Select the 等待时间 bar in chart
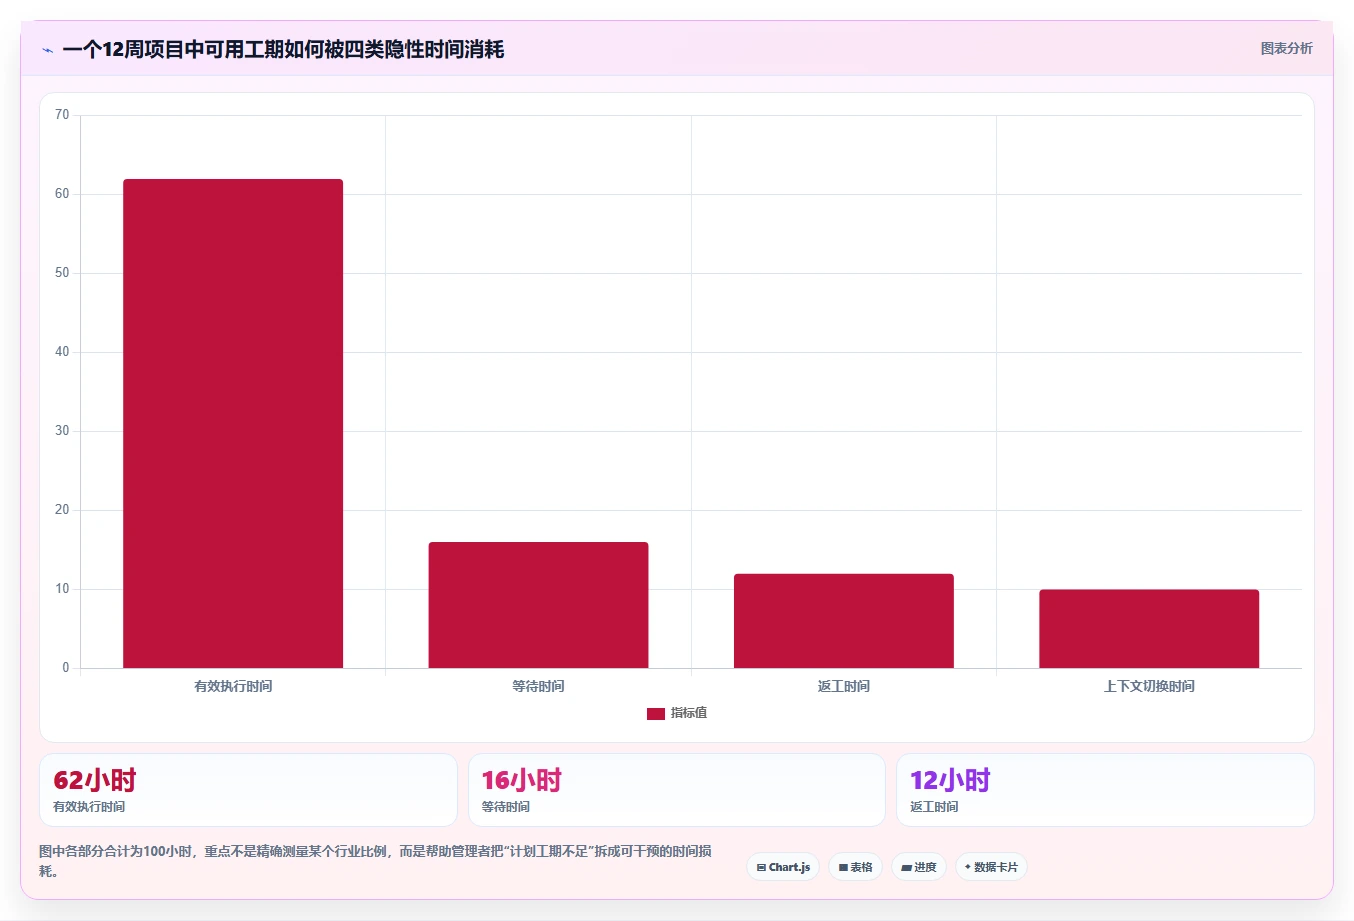 pos(538,605)
